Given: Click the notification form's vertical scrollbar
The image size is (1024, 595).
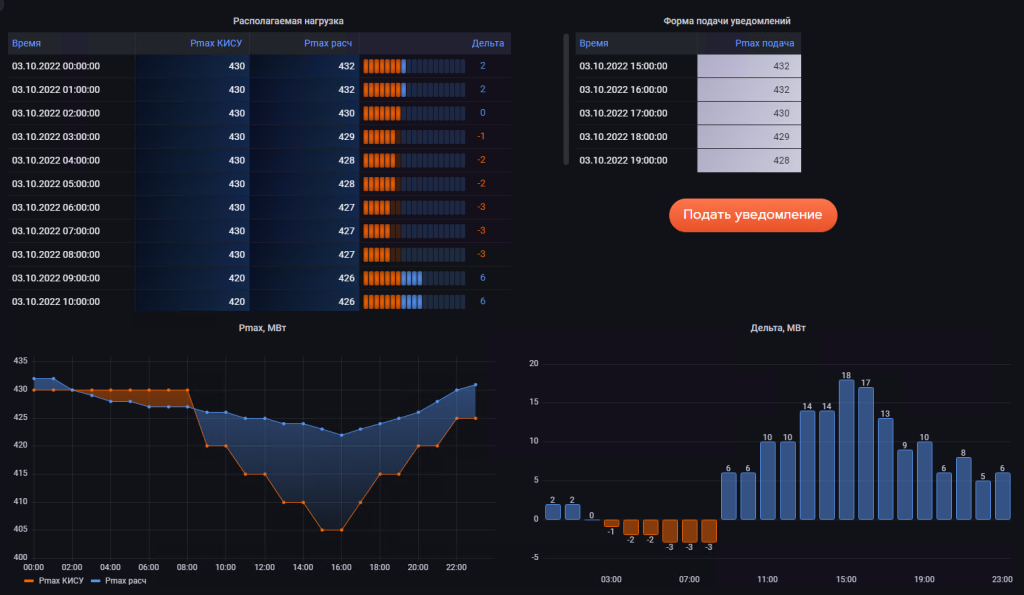Looking at the screenshot, I should pos(567,98).
